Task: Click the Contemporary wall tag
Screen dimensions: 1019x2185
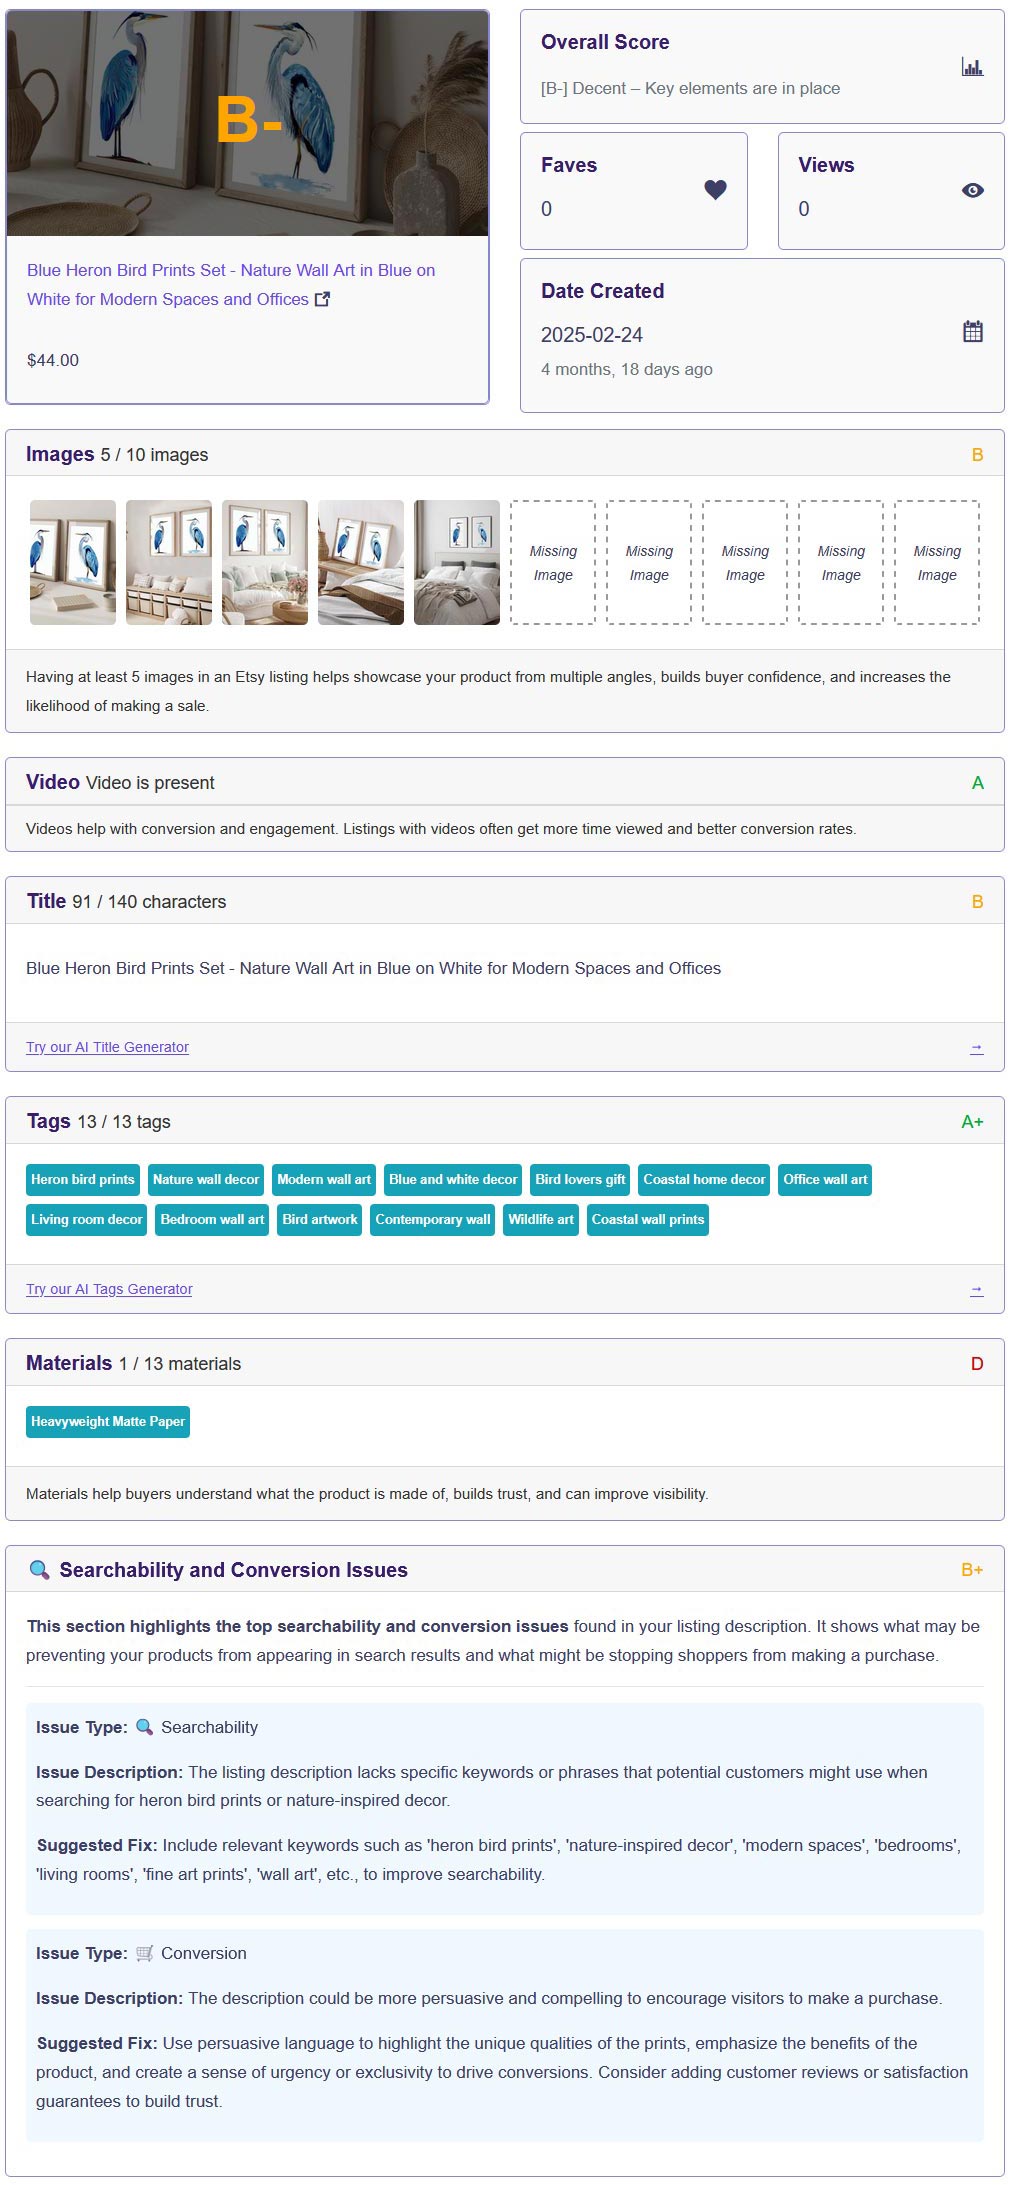Action: point(433,1219)
